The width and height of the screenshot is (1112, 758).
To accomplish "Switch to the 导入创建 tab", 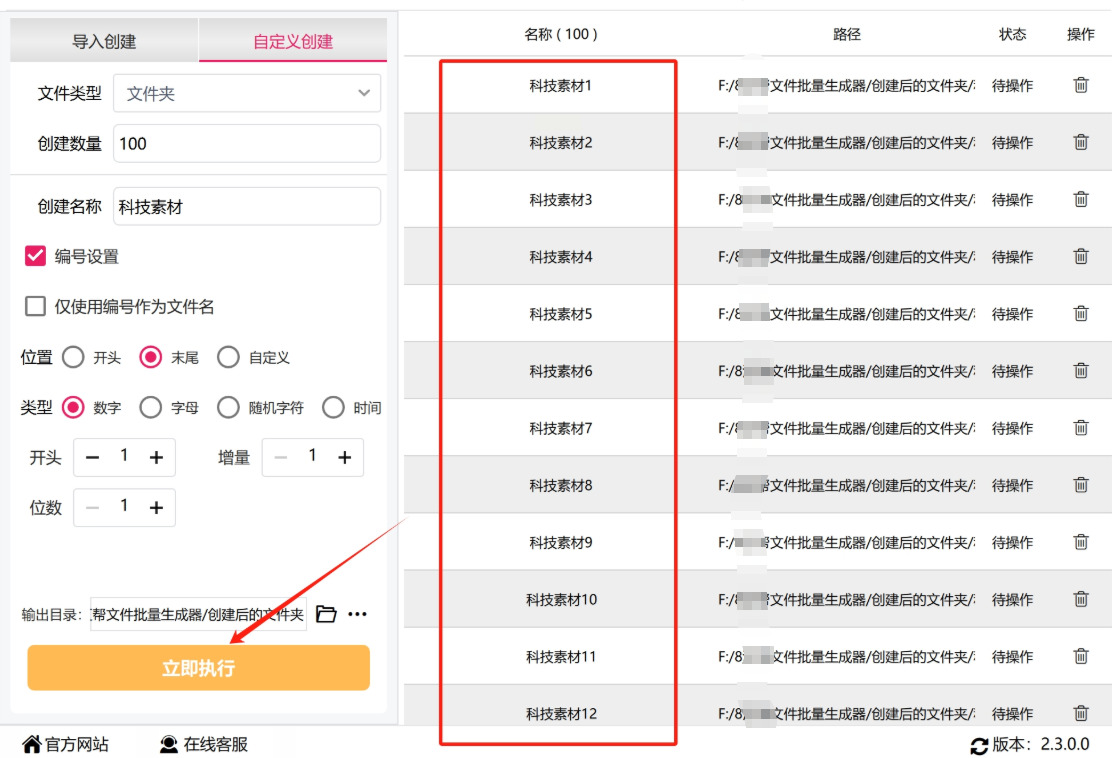I will click(x=104, y=42).
